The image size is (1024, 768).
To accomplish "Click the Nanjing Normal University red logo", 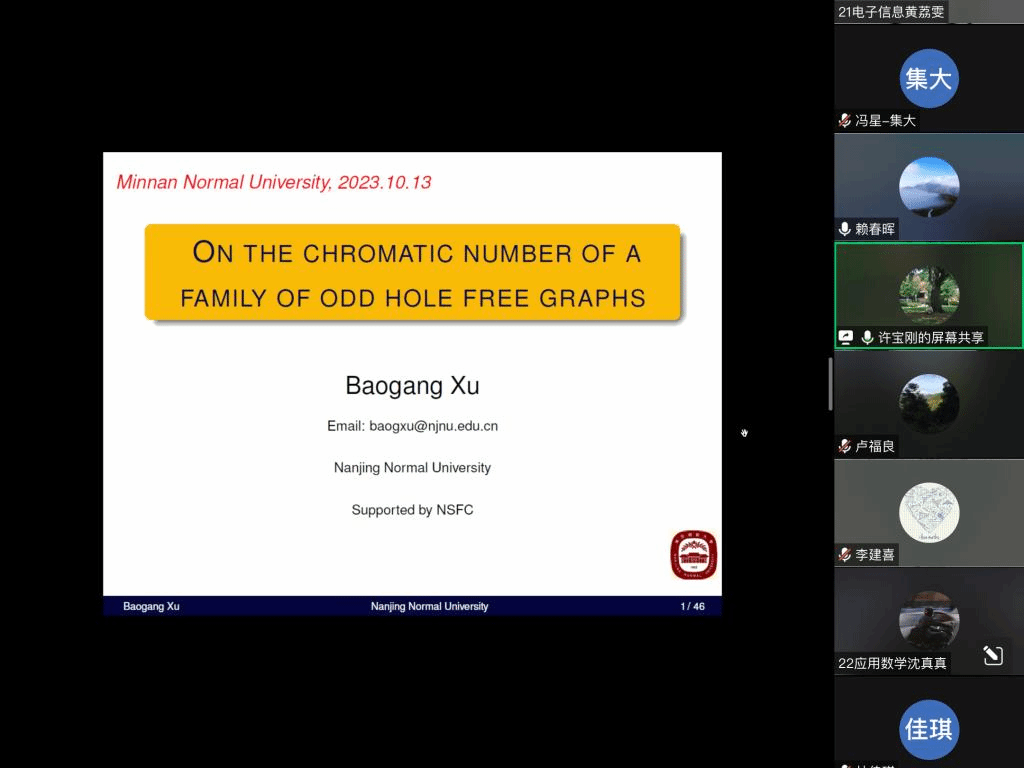I will [x=693, y=555].
